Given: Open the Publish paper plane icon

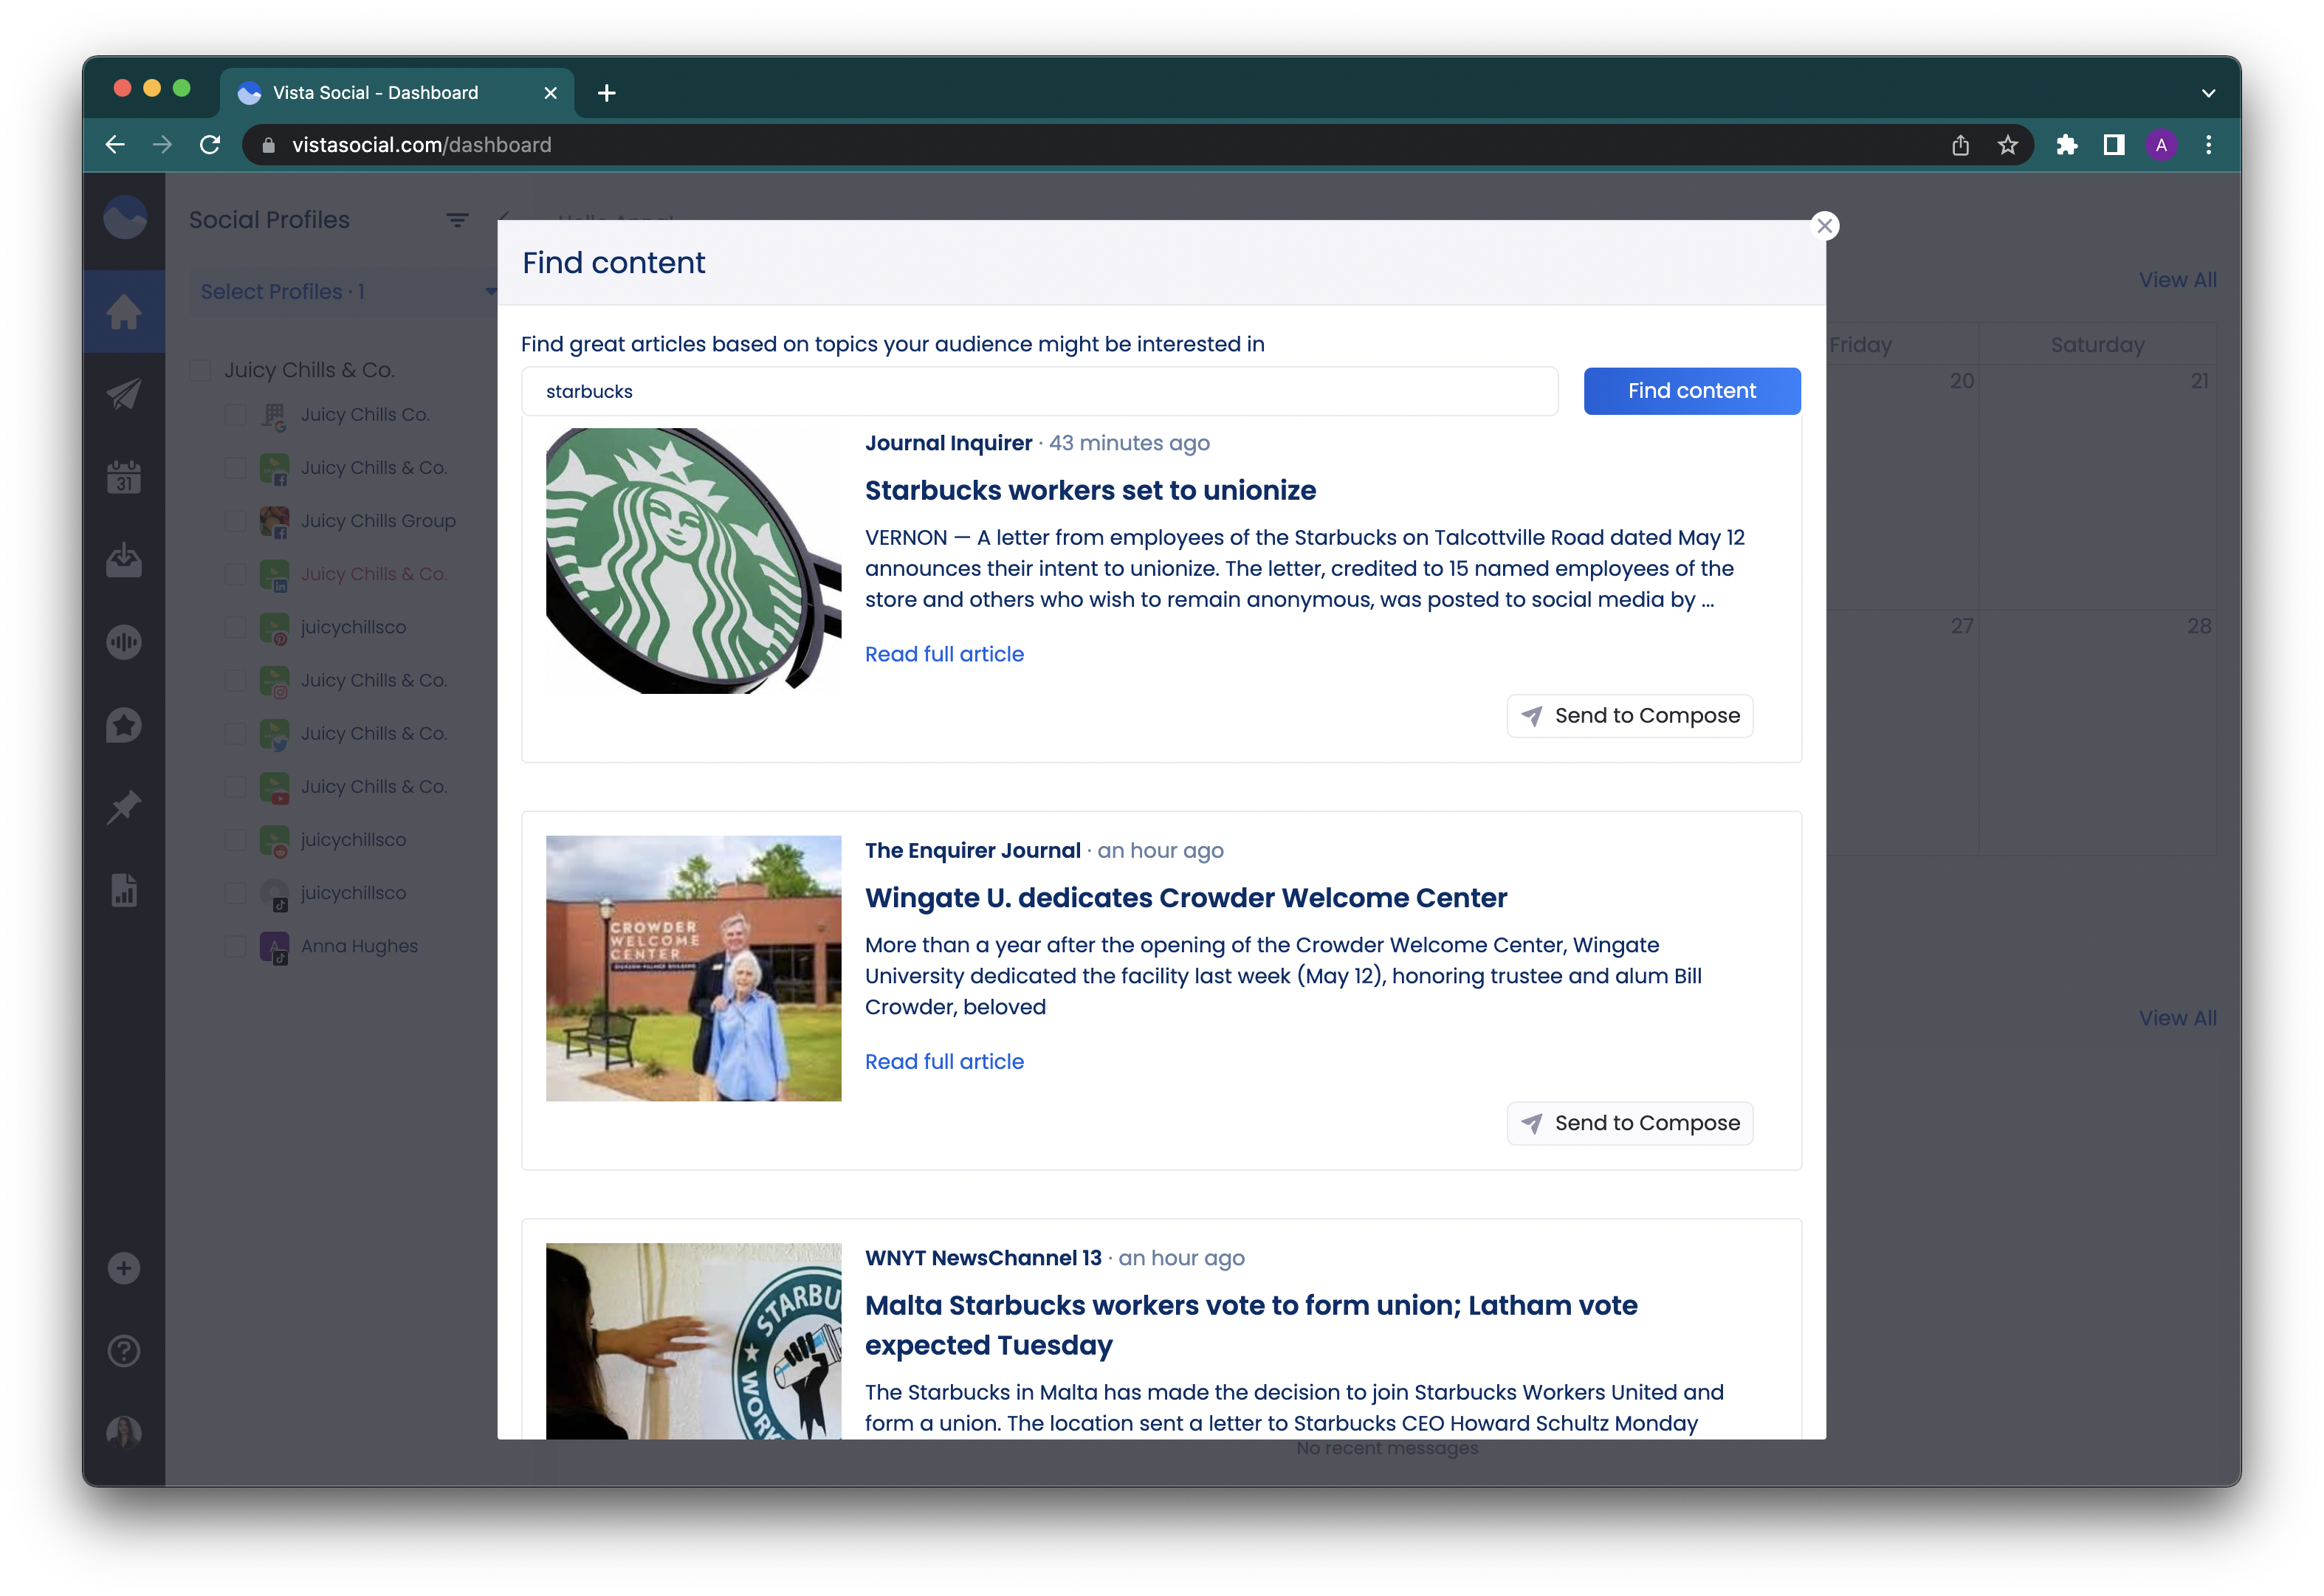Looking at the screenshot, I should click(x=124, y=394).
